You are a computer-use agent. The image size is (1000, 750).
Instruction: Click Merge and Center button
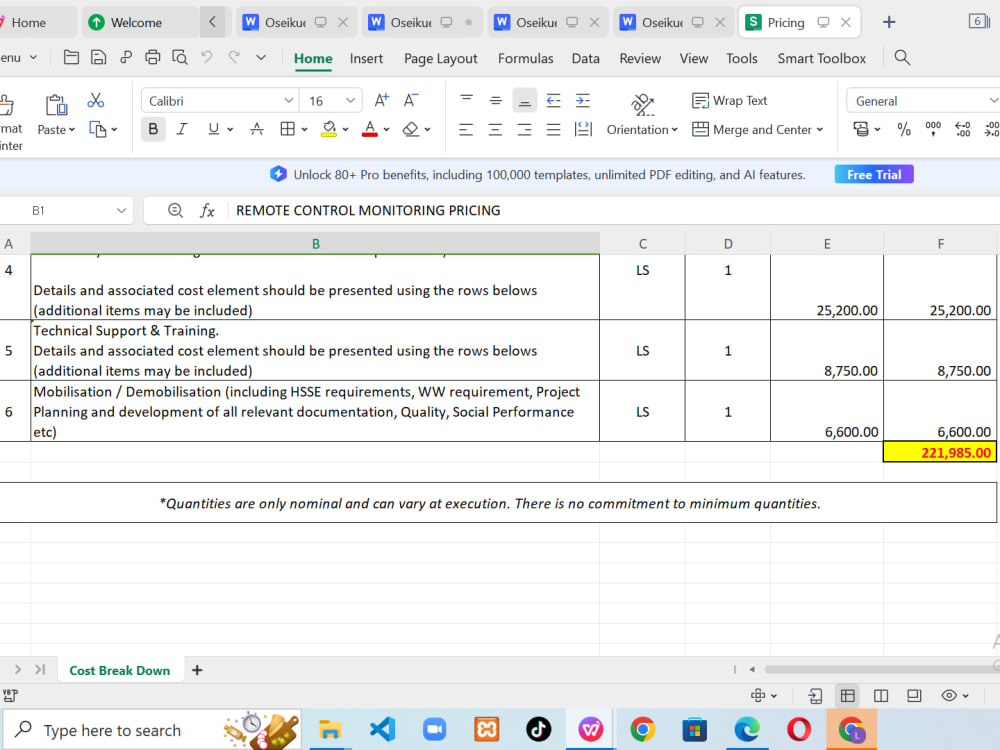[758, 129]
